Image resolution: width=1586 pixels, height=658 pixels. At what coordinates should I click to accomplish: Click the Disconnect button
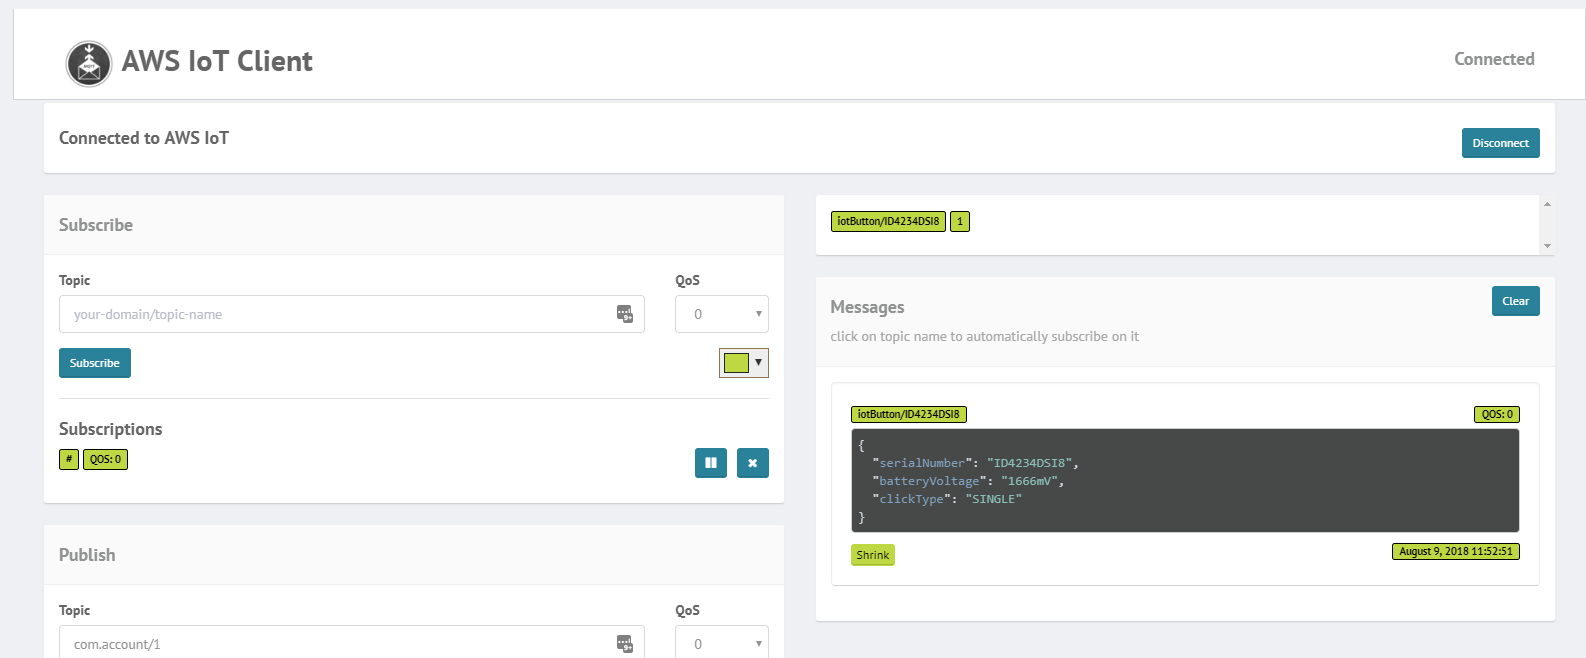(1500, 143)
